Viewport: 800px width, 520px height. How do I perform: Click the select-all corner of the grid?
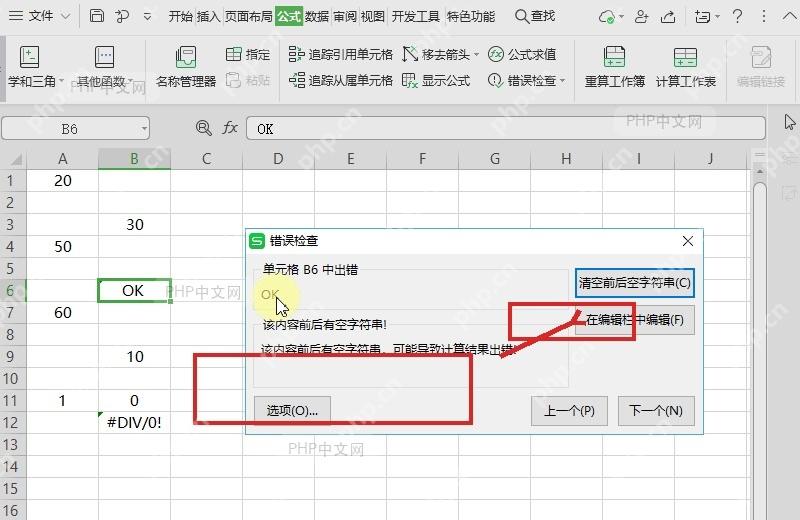pyautogui.click(x=14, y=159)
